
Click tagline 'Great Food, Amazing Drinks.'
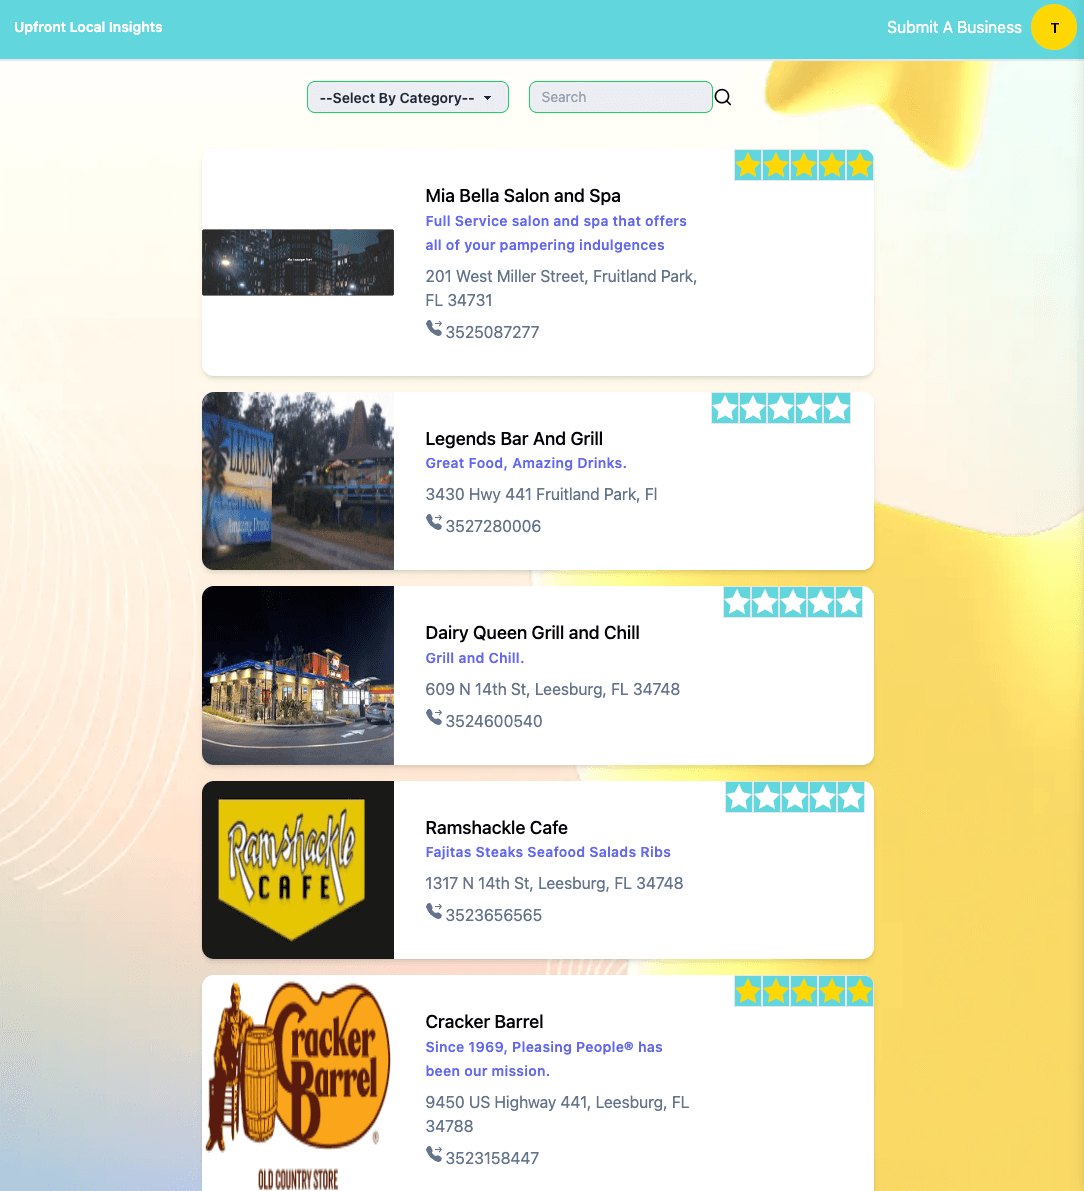(x=526, y=463)
